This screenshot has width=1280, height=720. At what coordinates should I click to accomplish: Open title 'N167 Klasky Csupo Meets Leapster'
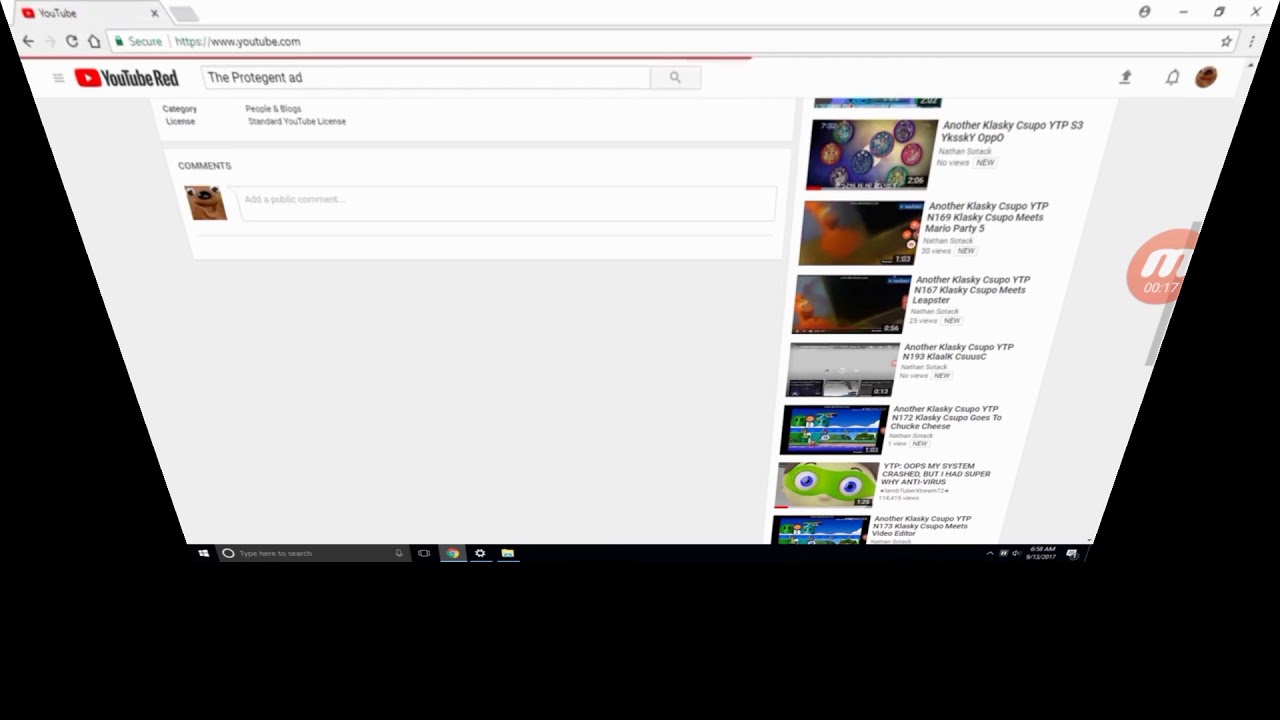971,290
